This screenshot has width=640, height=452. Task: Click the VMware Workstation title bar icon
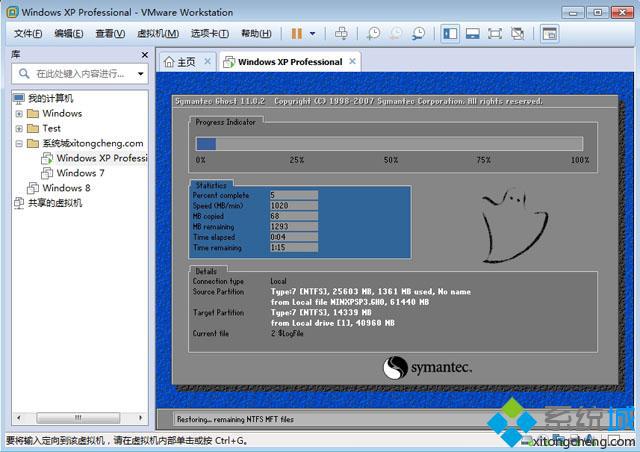[x=12, y=12]
